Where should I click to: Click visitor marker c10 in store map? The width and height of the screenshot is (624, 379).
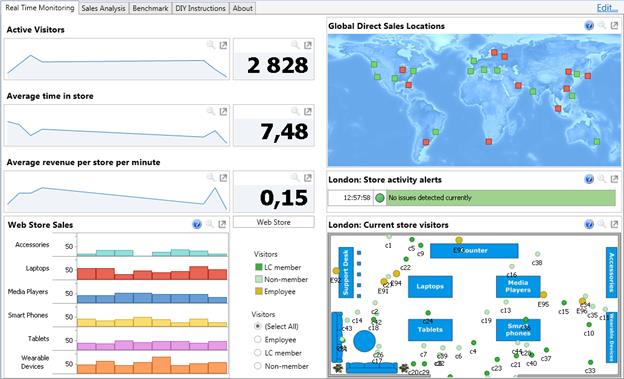point(589,325)
